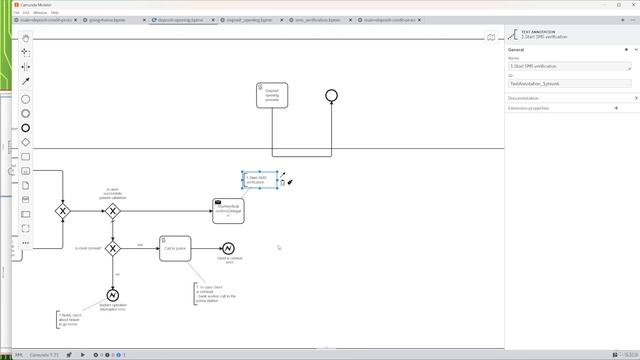Create a data object reference
Viewport: 640px width, 360px height.
click(25, 185)
